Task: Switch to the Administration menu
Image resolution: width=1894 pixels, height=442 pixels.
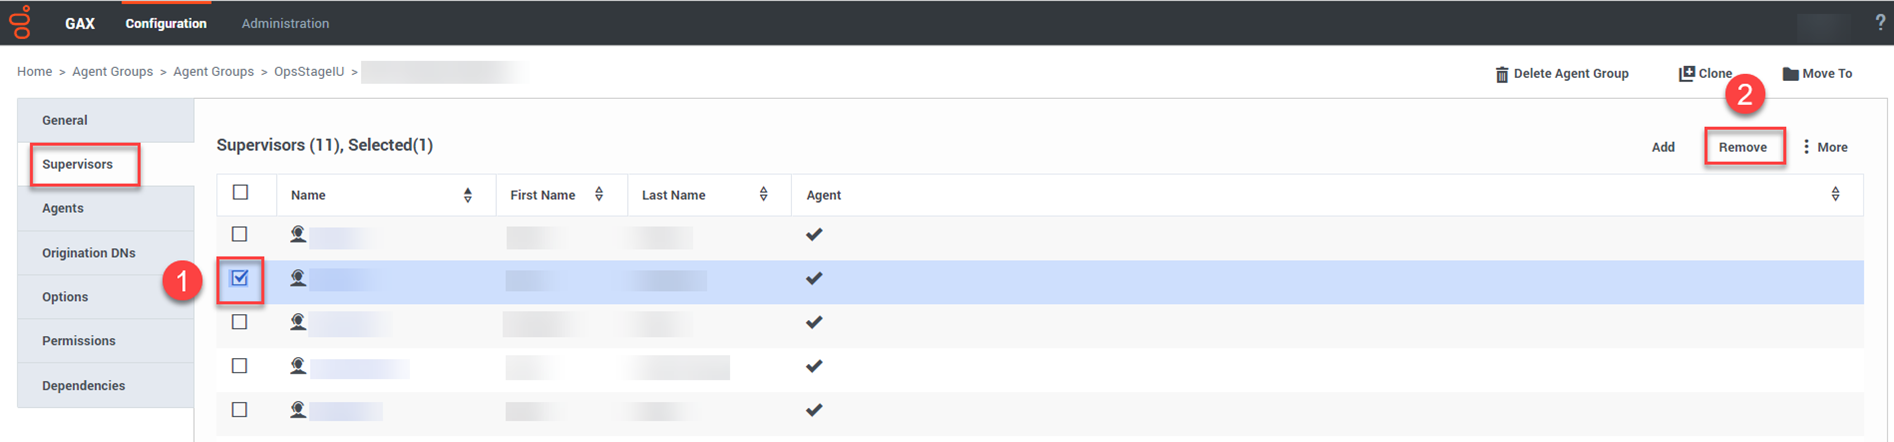Action: pyautogui.click(x=285, y=23)
